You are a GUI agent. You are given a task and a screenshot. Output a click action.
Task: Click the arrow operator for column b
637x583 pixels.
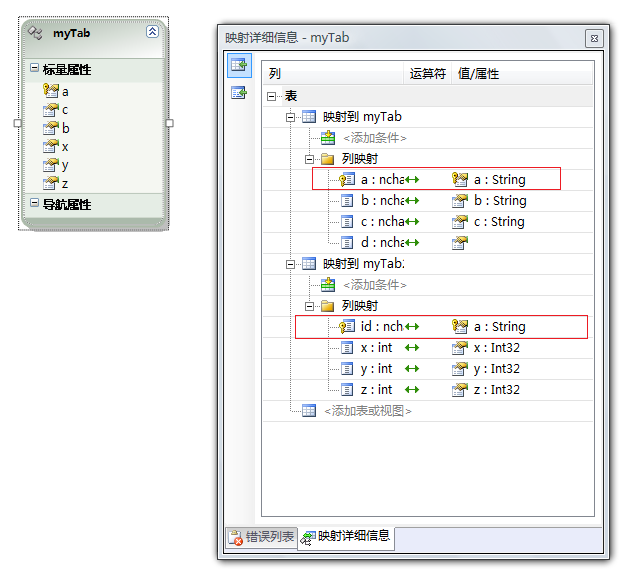coord(412,201)
